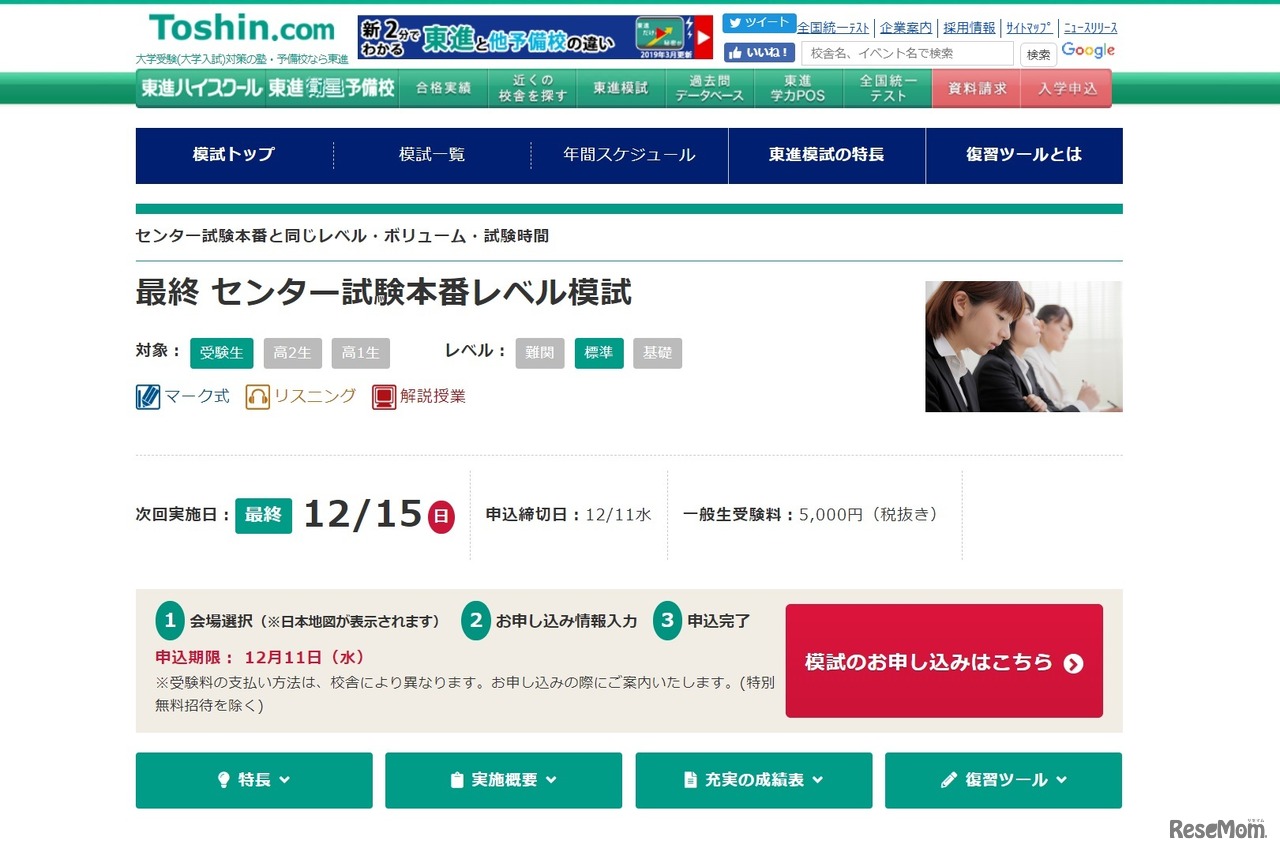Viewport: 1280px width, 852px height.
Task: Click the Toshin.com logo
Action: 241,28
